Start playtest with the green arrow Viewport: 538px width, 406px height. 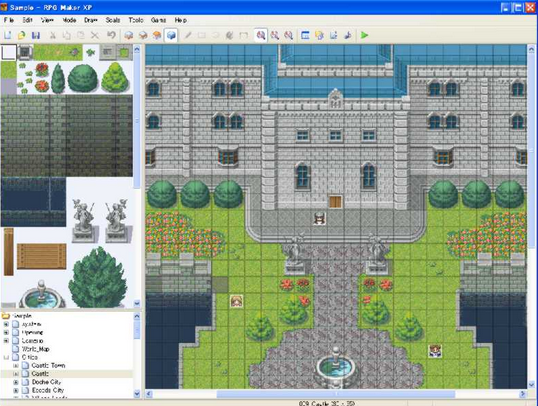coord(364,35)
